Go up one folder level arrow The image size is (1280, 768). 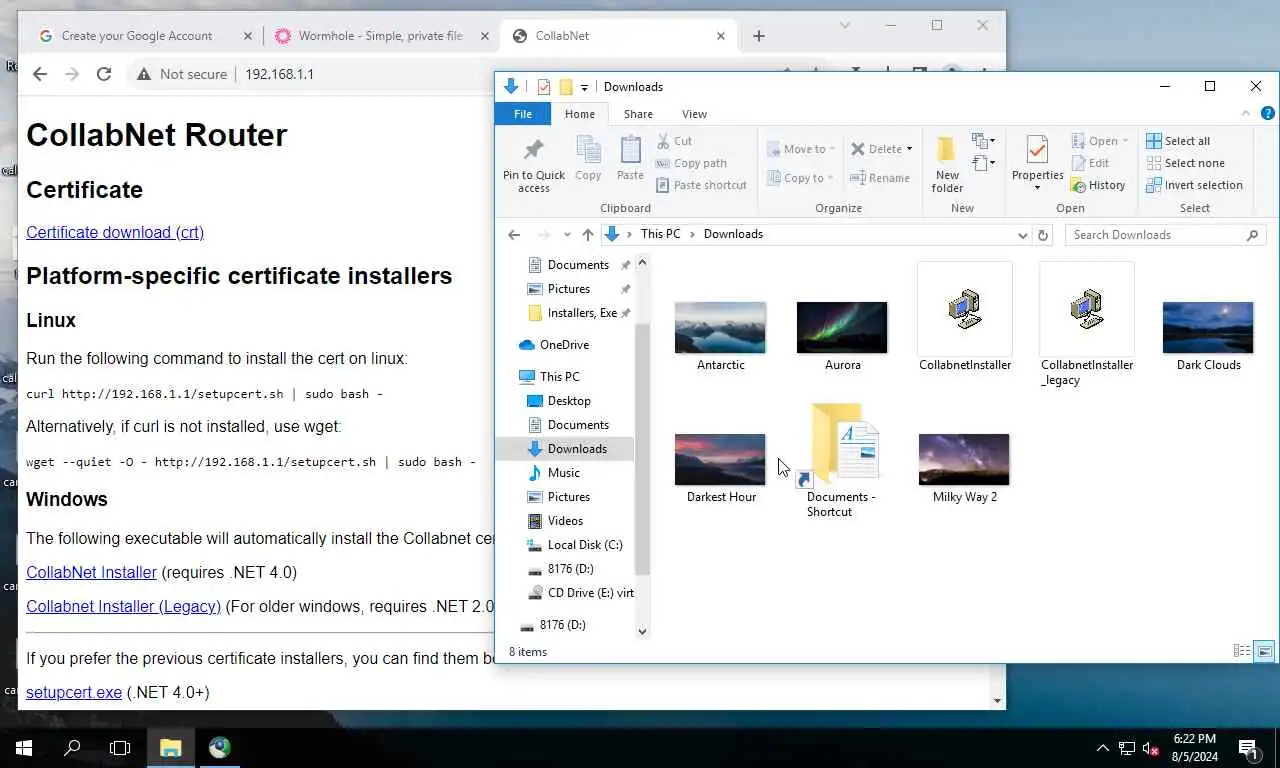click(x=588, y=235)
